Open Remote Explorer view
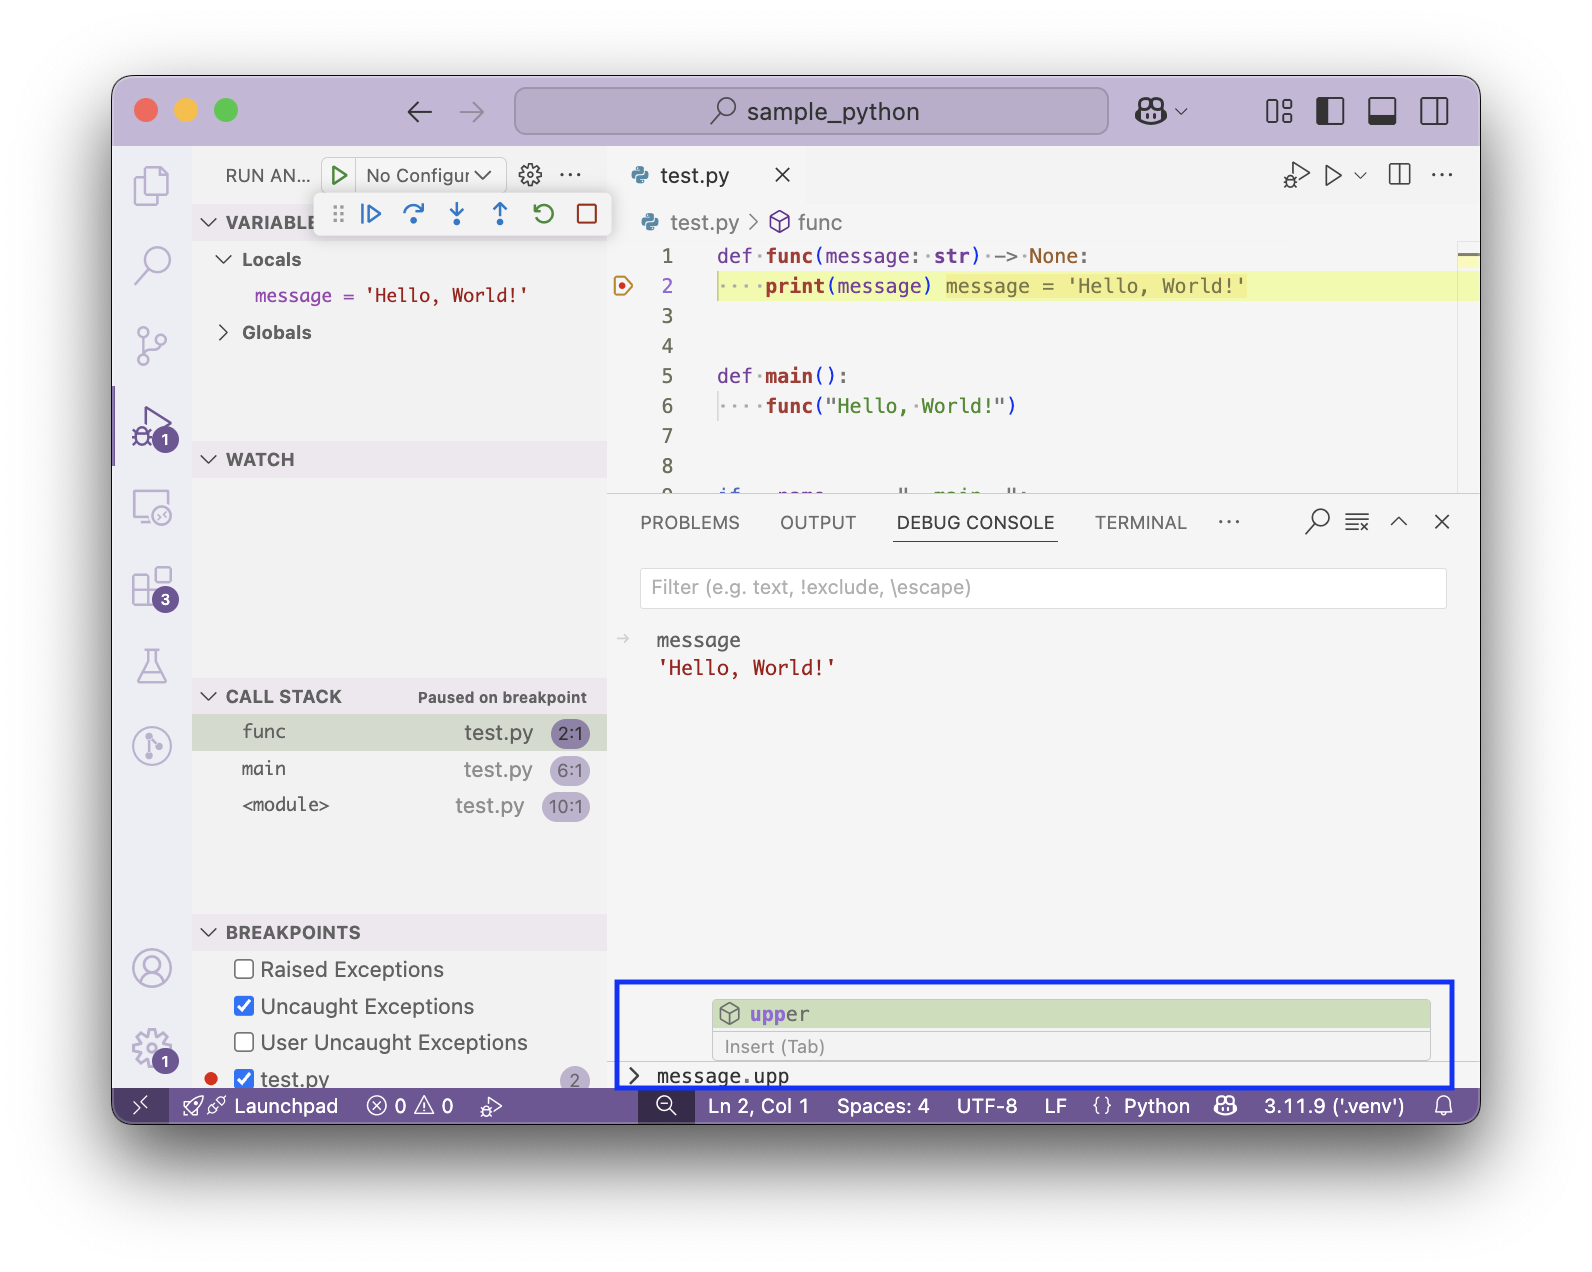The width and height of the screenshot is (1592, 1272). coord(152,507)
